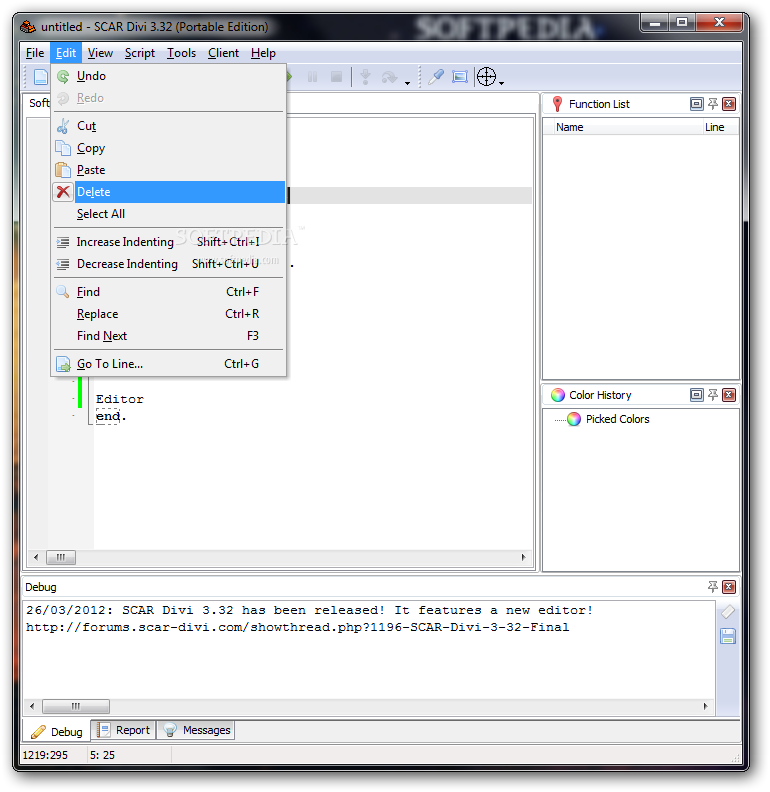Click the New Script toolbar icon
Viewport: 770px width, 792px height.
tap(40, 77)
